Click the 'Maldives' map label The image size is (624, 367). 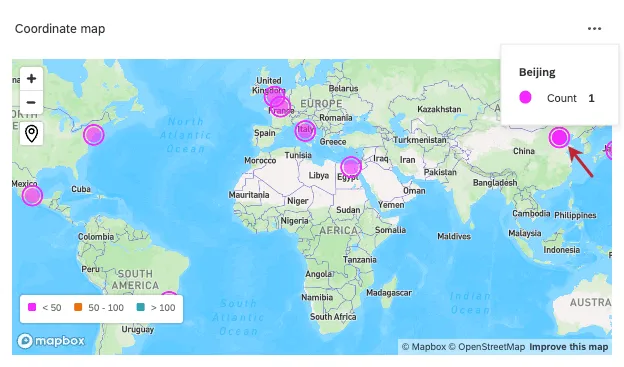pos(454,236)
